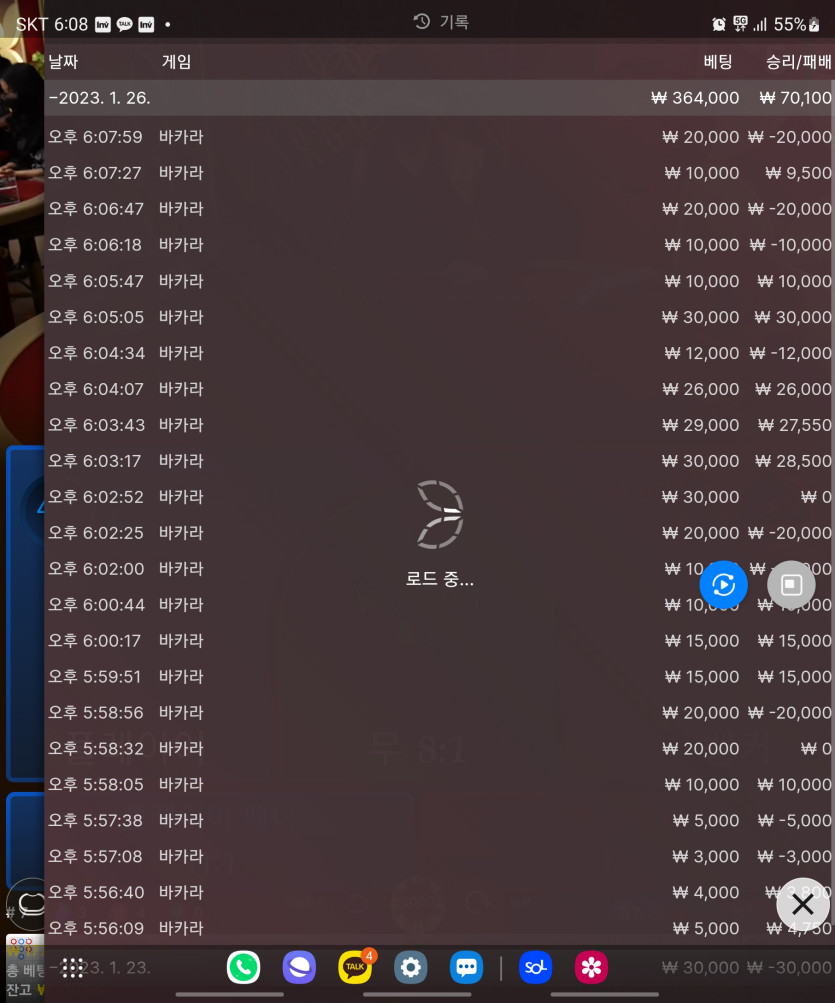Tap the ₩ 27,550 win amount
The width and height of the screenshot is (835, 1003).
click(x=795, y=425)
